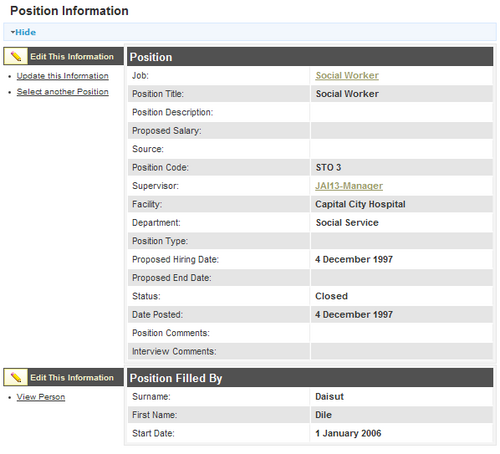
Task: Open Edit This Information for Position Filled By
Action: (x=72, y=377)
